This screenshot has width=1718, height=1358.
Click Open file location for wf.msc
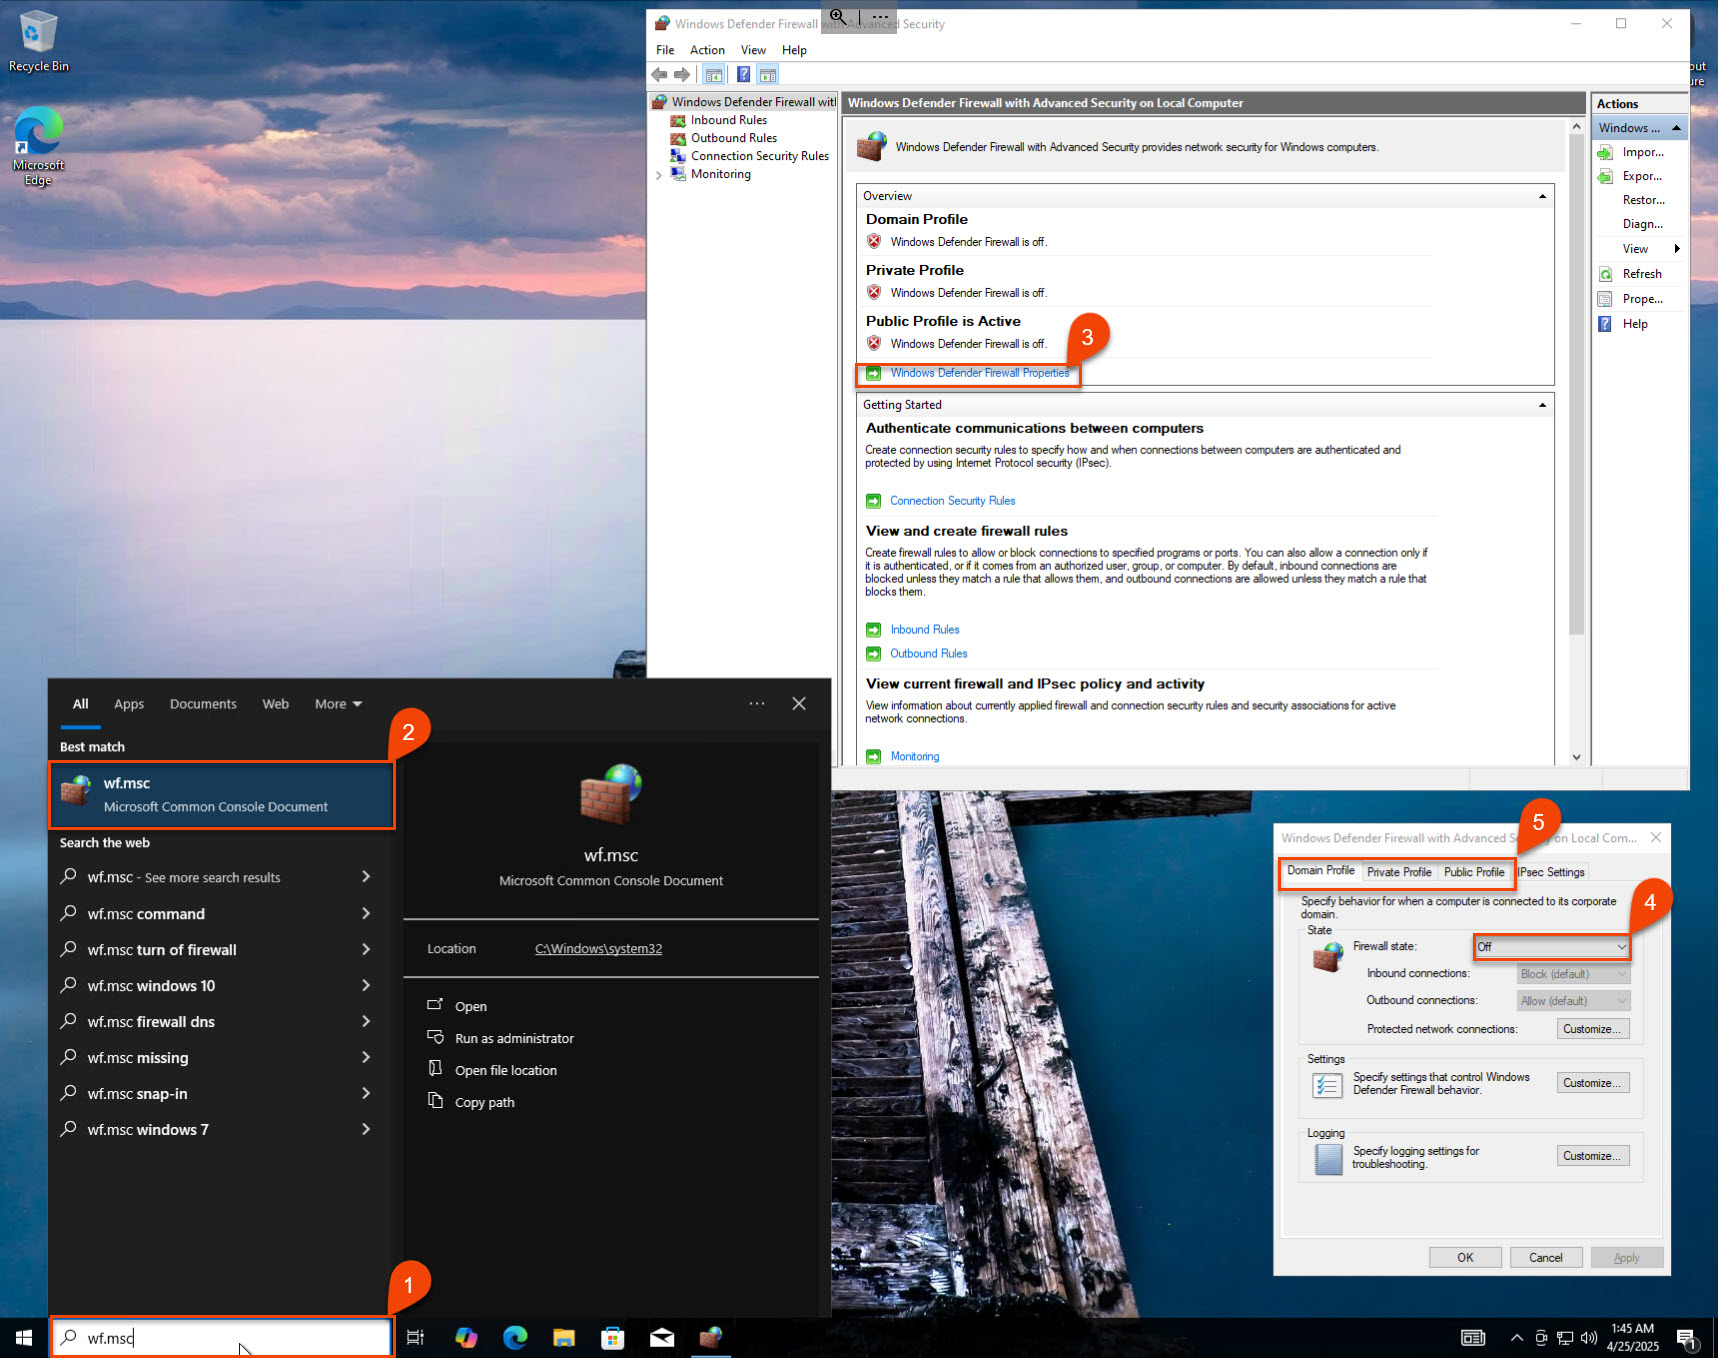505,1071
